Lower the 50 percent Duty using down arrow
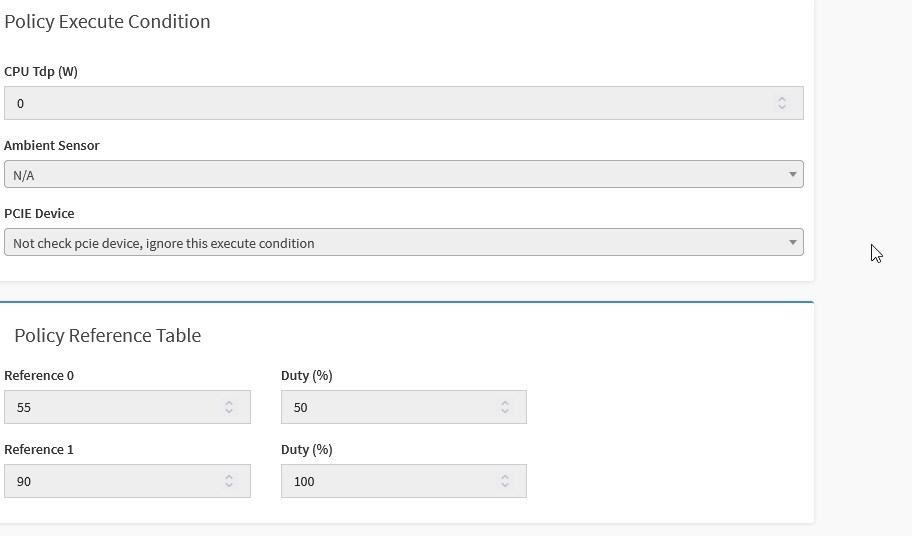Image resolution: width=912 pixels, height=536 pixels. 505,411
